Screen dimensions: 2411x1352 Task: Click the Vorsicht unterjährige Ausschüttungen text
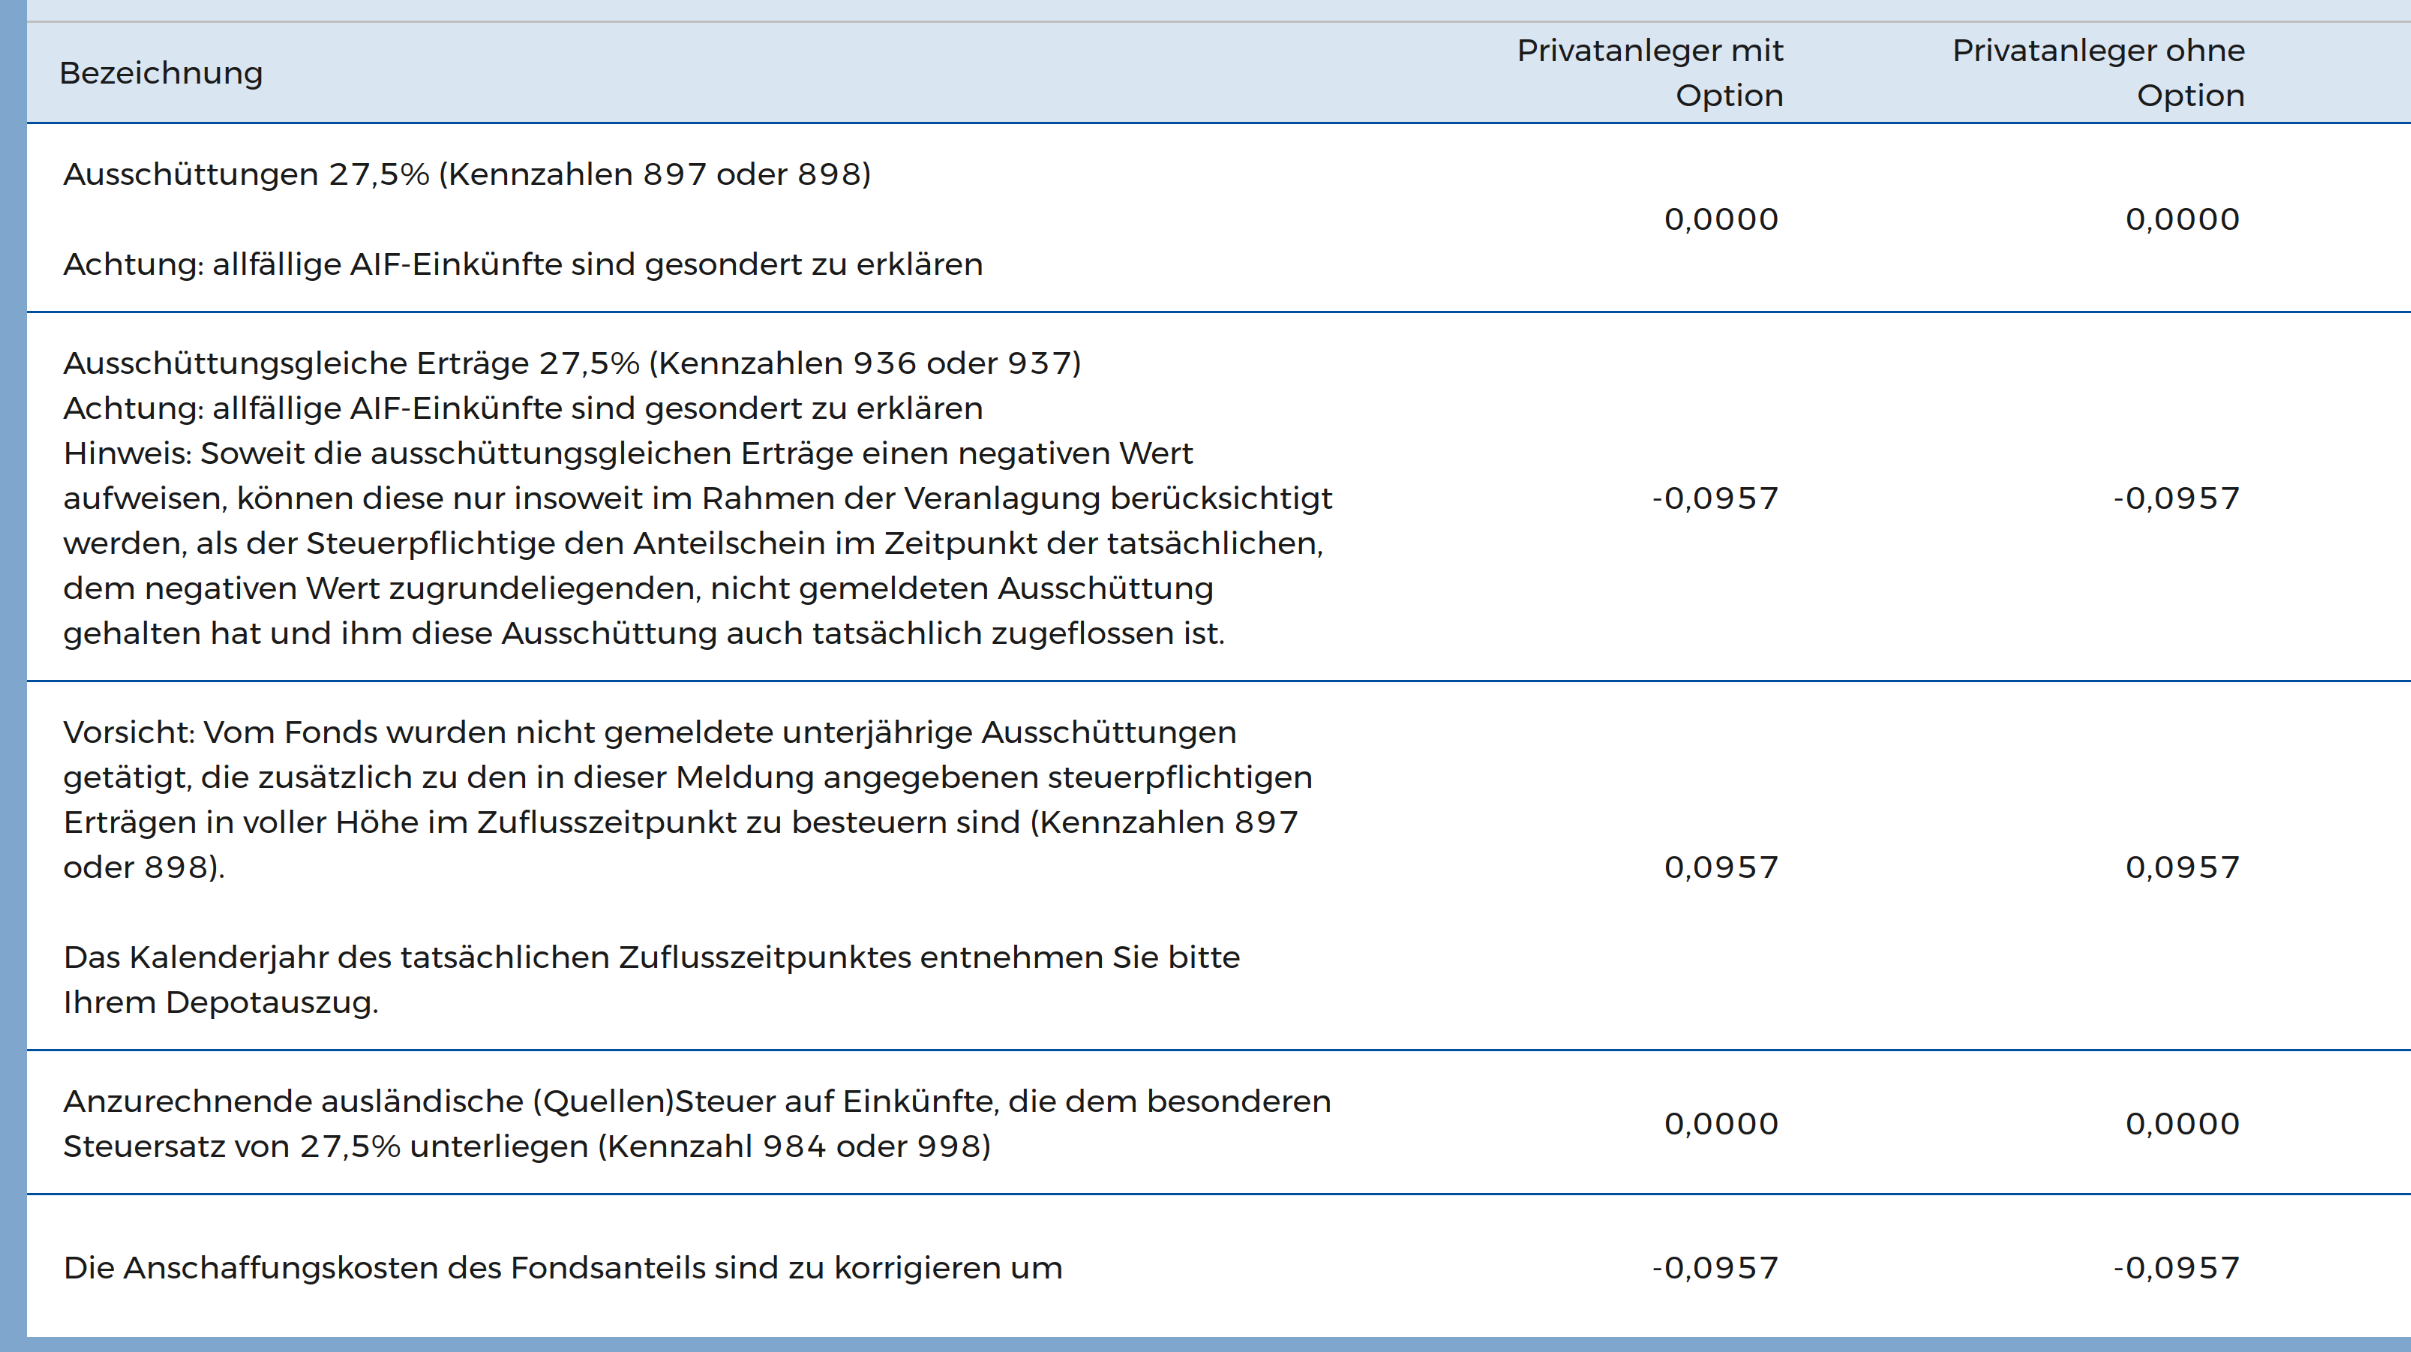tap(687, 799)
